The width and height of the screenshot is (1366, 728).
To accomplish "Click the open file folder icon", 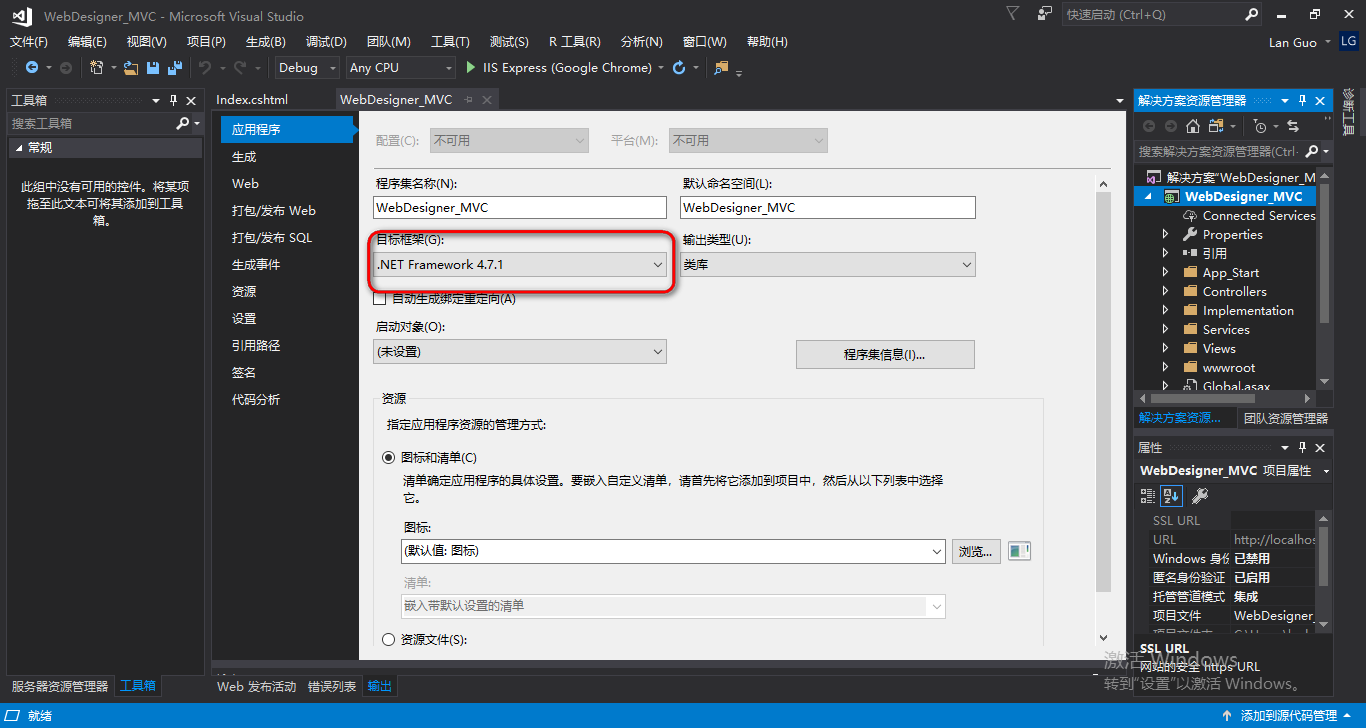I will [131, 68].
